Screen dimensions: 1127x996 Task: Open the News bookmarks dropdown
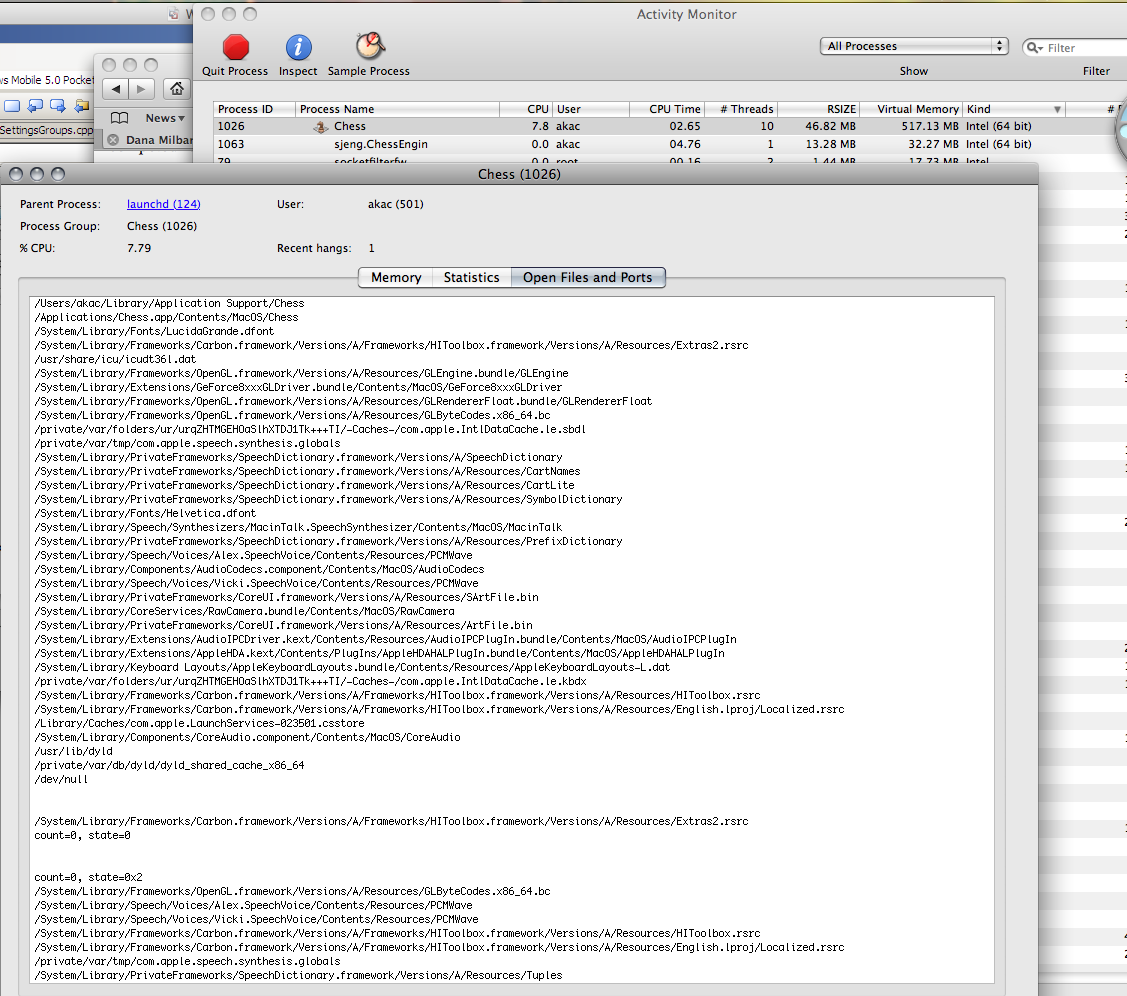click(x=165, y=118)
